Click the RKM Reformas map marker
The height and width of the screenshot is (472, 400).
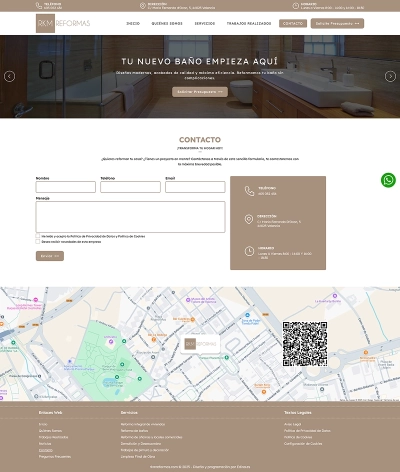(200, 344)
